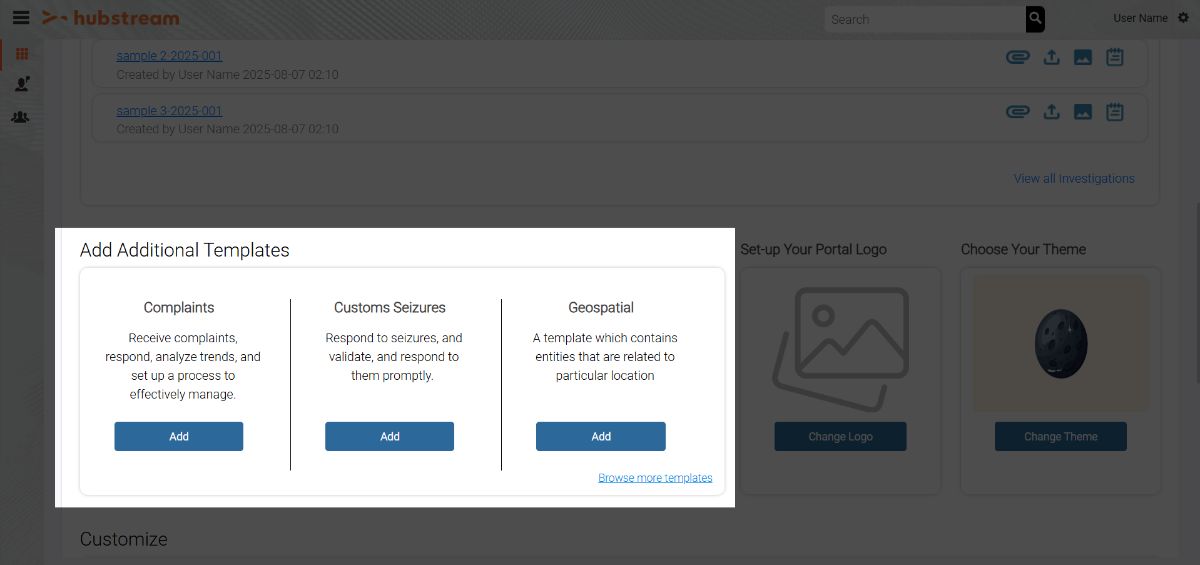This screenshot has width=1200, height=565.
Task: Click into the Search field
Action: click(925, 19)
